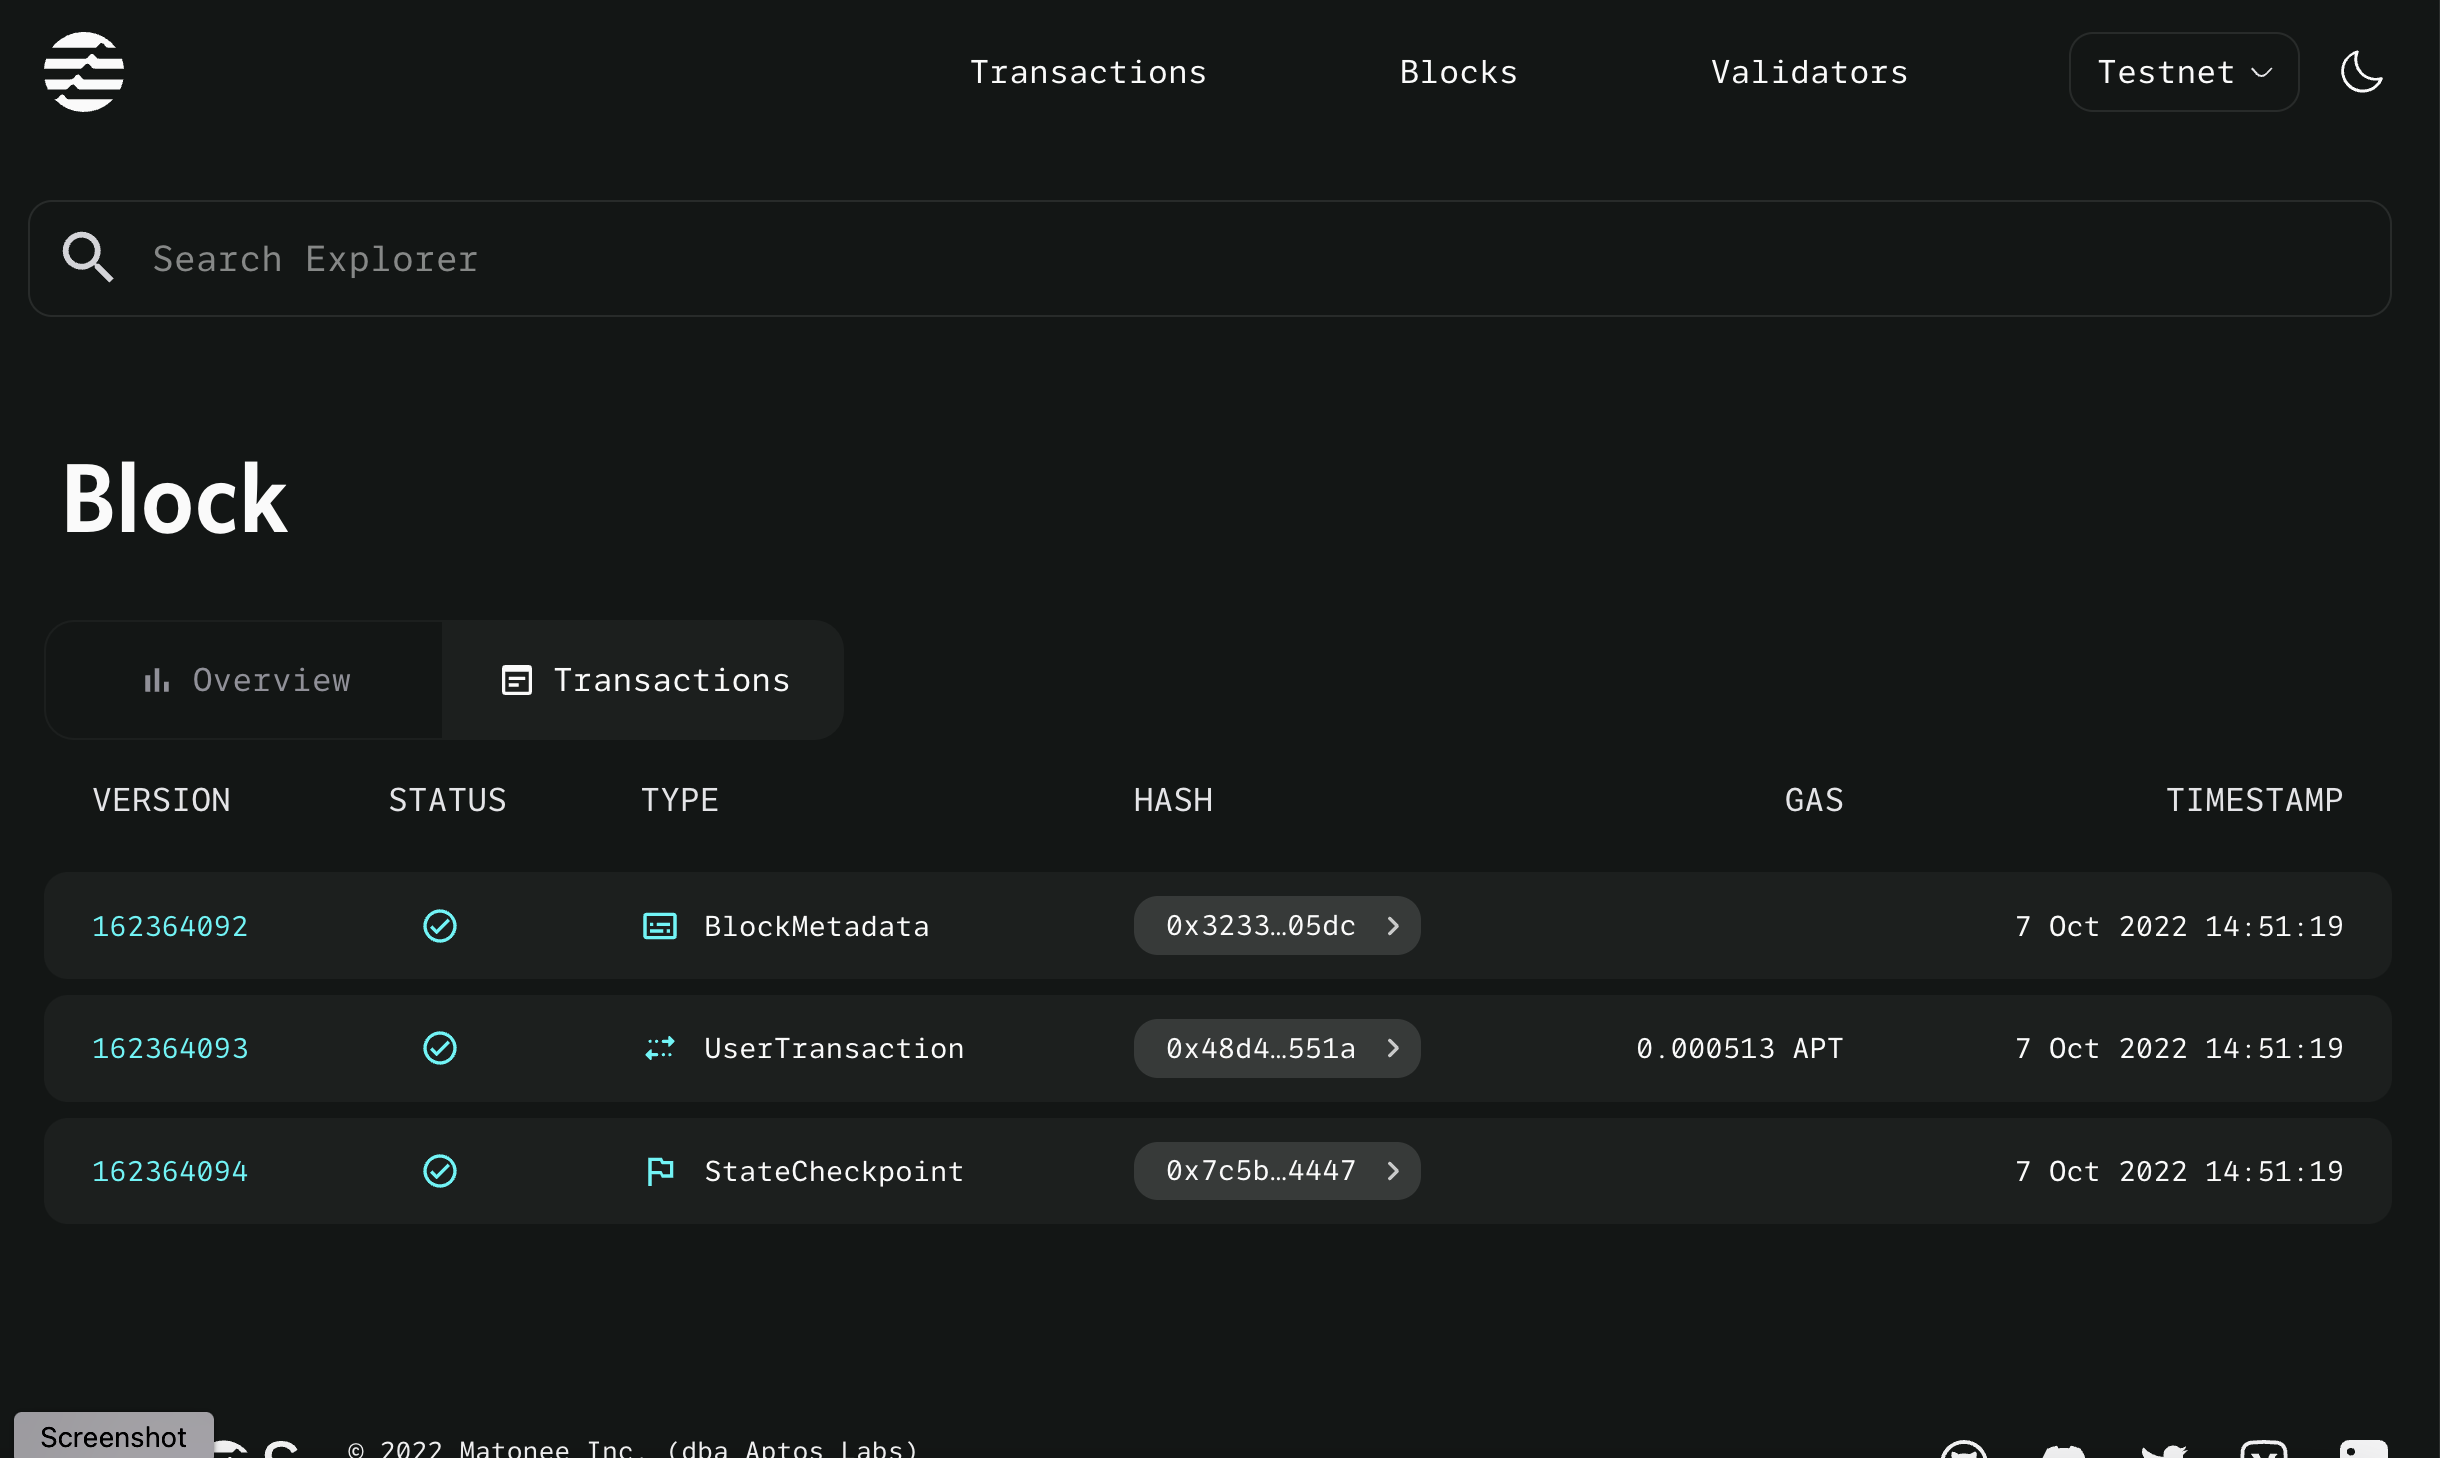
Task: Click the success checkmark for version 162364092
Action: click(439, 926)
